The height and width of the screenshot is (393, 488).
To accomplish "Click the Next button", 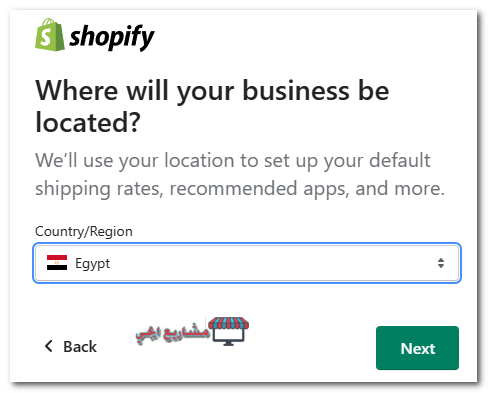I will [x=417, y=348].
